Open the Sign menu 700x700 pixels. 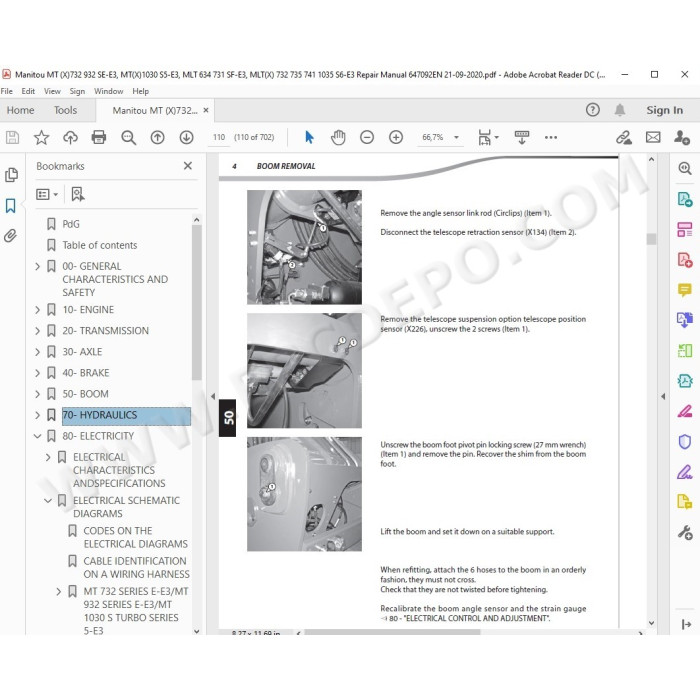(x=77, y=91)
